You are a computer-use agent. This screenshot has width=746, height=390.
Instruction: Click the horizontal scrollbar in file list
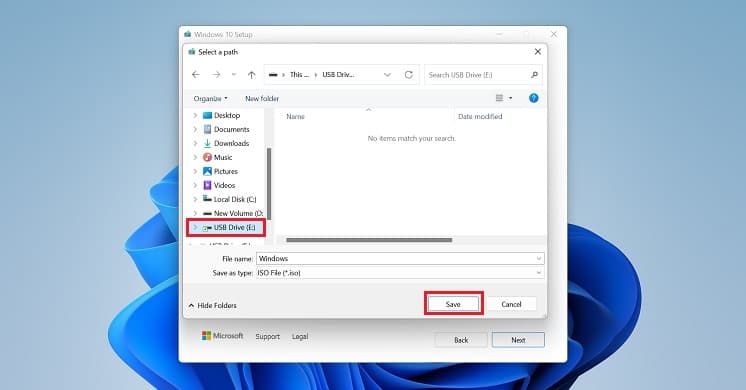369,240
